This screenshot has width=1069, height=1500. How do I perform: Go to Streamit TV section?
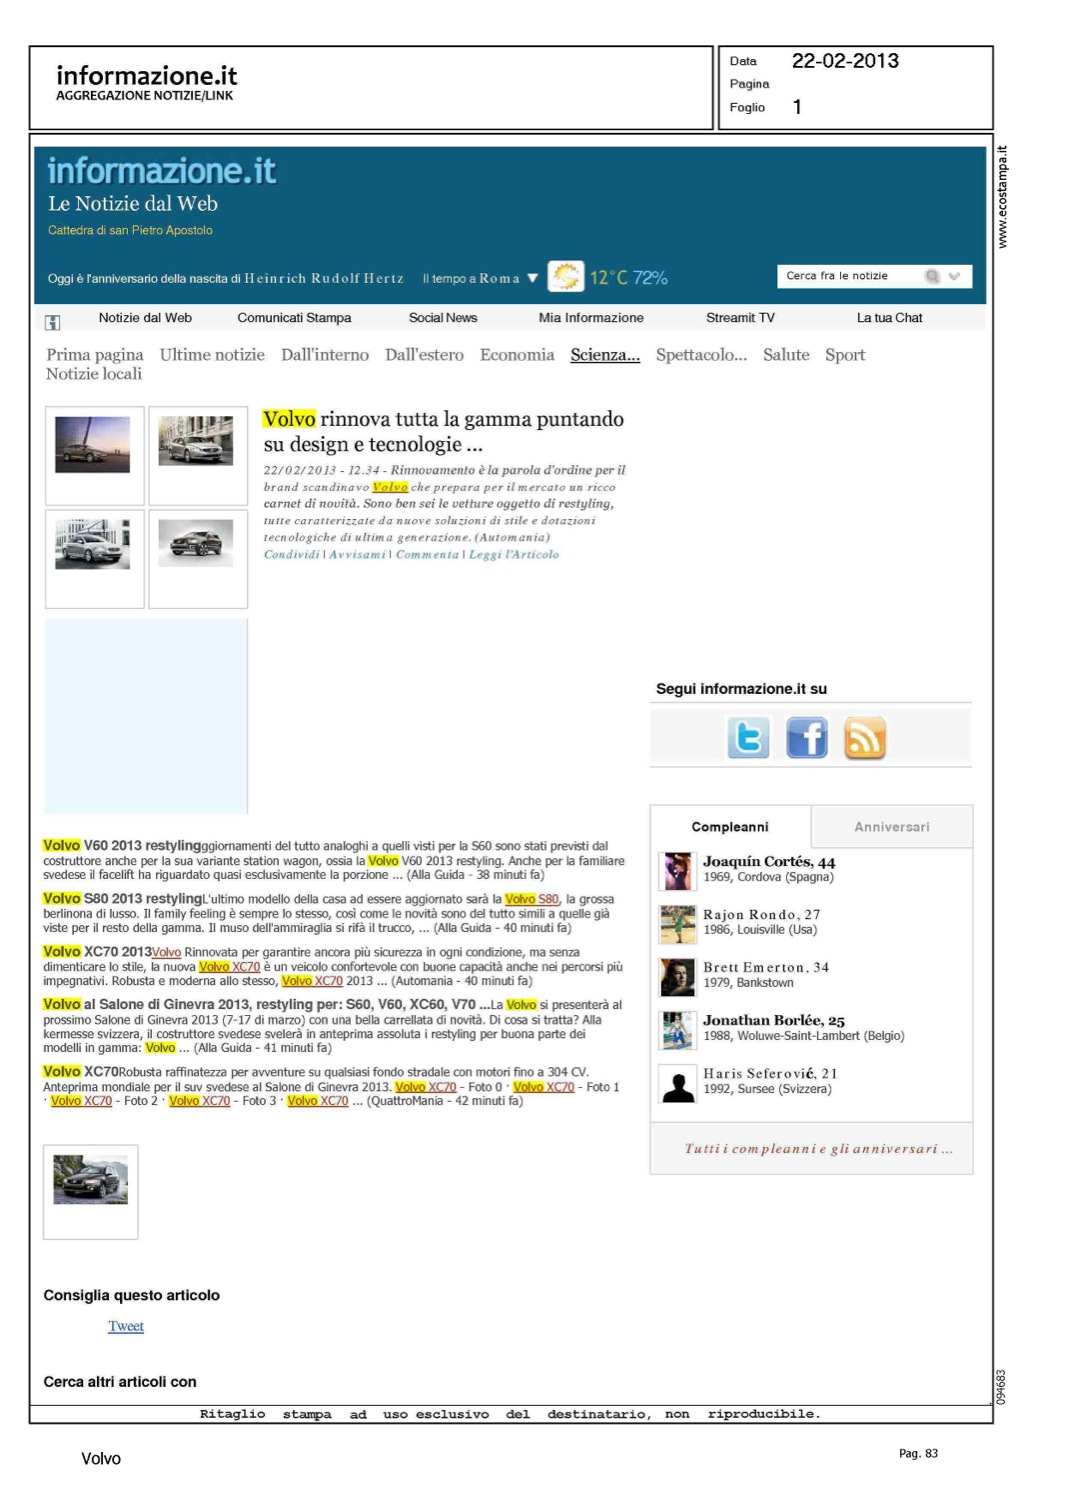tap(740, 318)
